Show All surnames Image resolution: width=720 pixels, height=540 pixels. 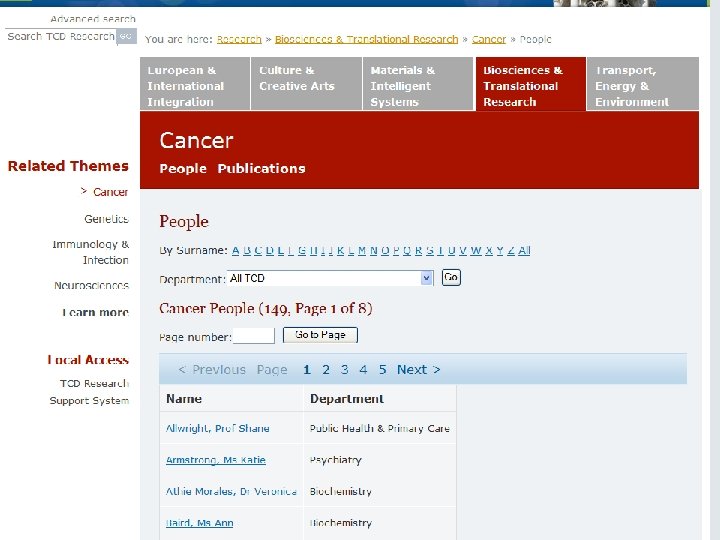click(524, 251)
